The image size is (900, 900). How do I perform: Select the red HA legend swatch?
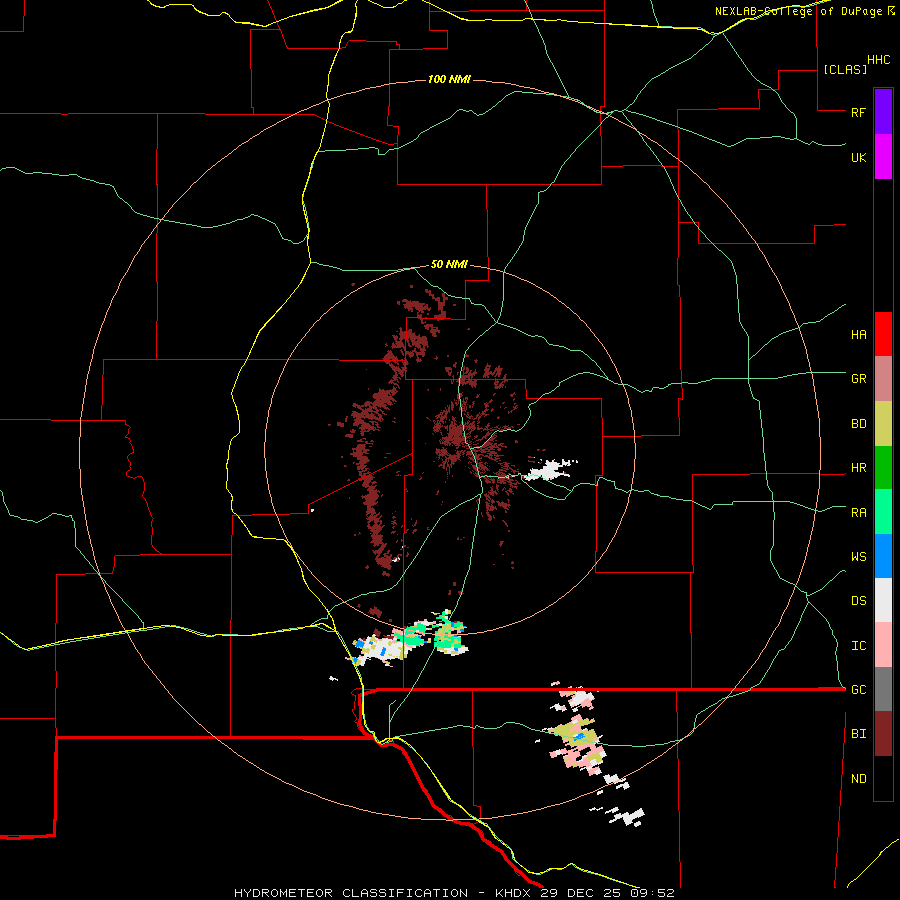click(x=883, y=334)
